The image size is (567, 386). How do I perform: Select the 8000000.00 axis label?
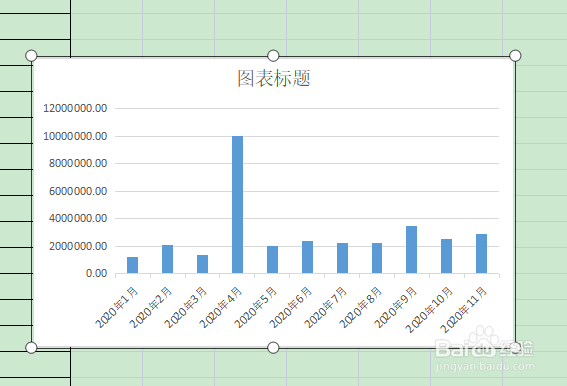tap(78, 163)
